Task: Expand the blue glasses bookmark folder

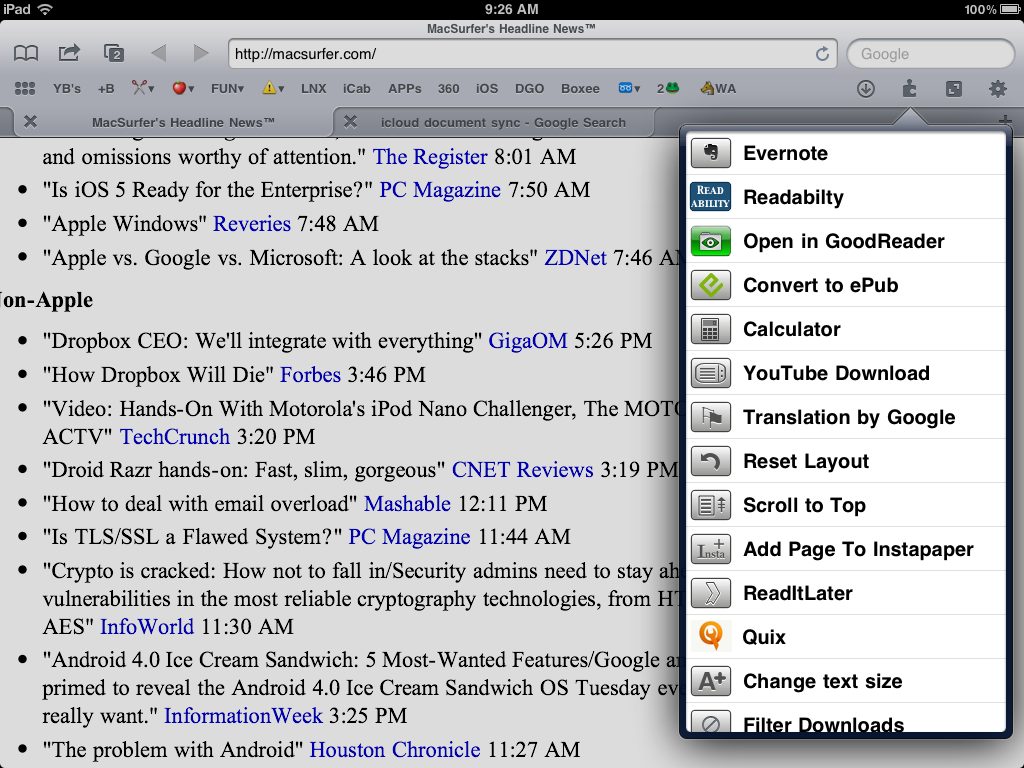Action: 629,88
